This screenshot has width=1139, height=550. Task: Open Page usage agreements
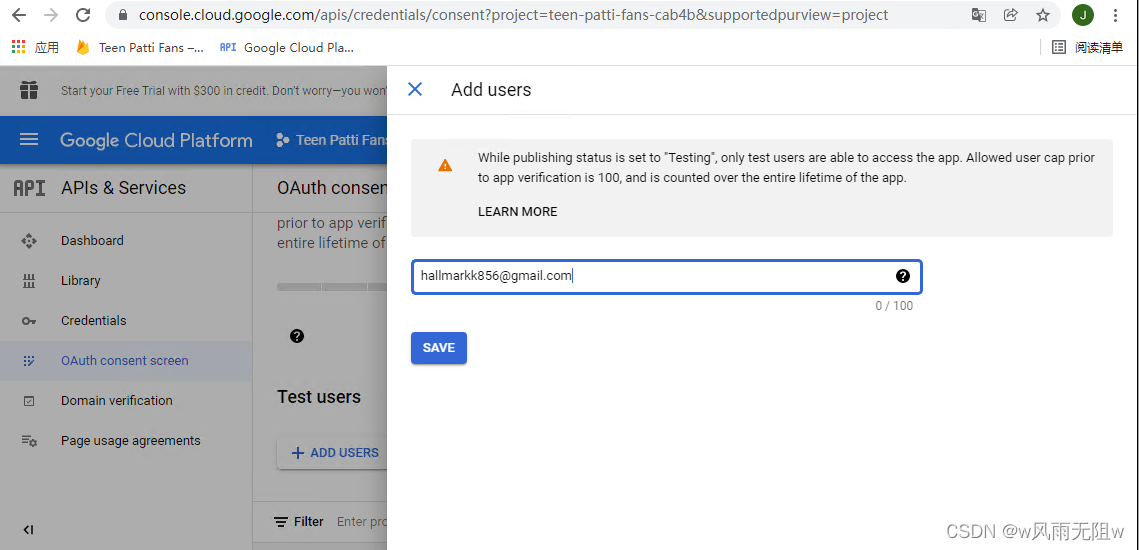coord(130,441)
